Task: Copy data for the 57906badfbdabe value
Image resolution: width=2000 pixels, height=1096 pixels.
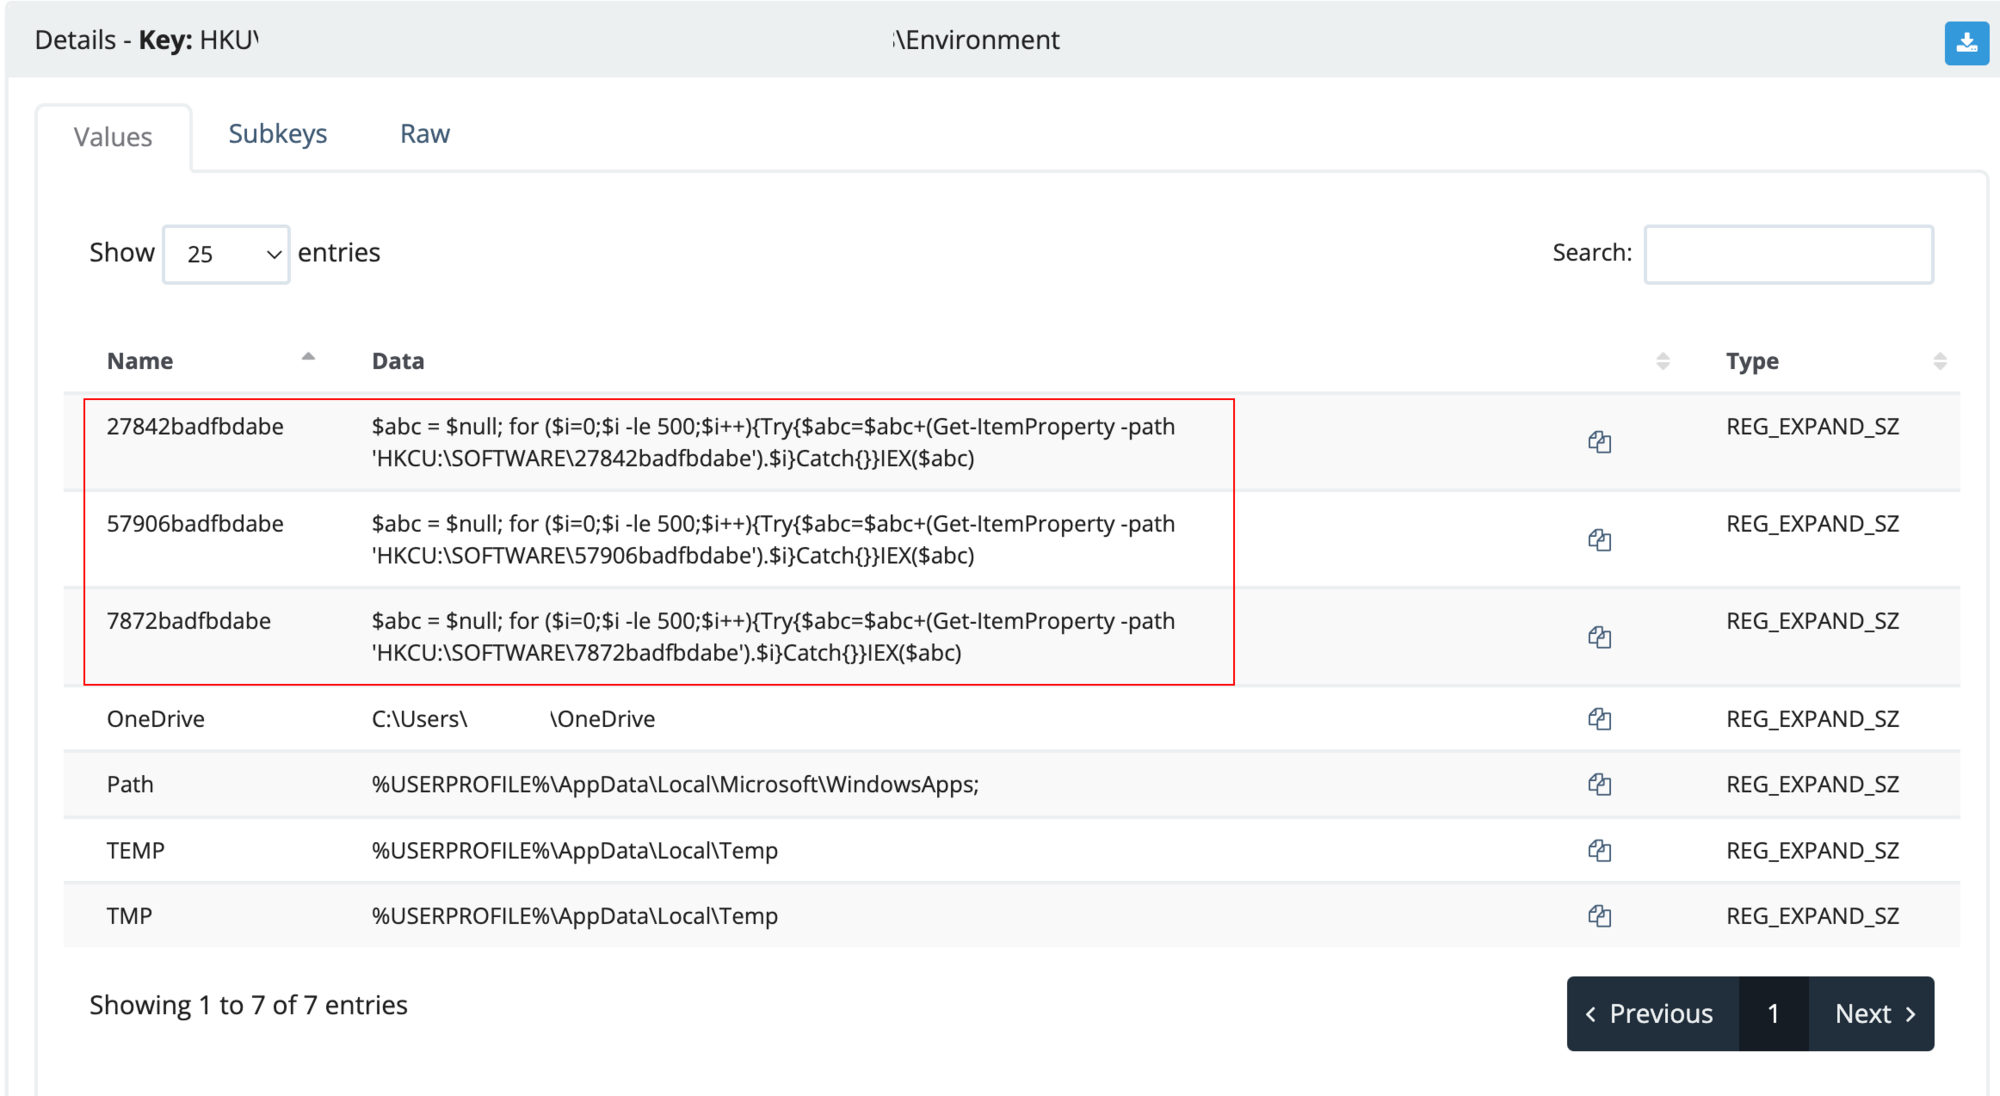Action: pyautogui.click(x=1599, y=540)
